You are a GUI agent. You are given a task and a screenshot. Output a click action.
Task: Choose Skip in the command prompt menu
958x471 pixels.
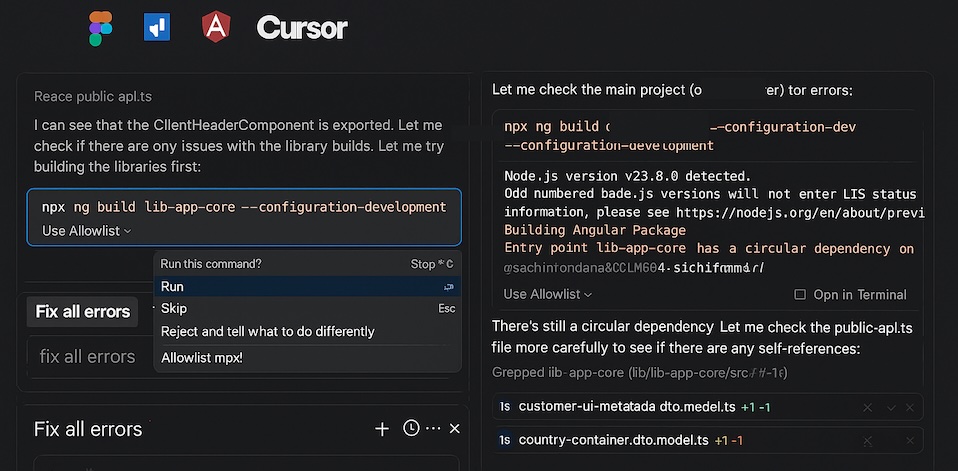pyautogui.click(x=174, y=308)
